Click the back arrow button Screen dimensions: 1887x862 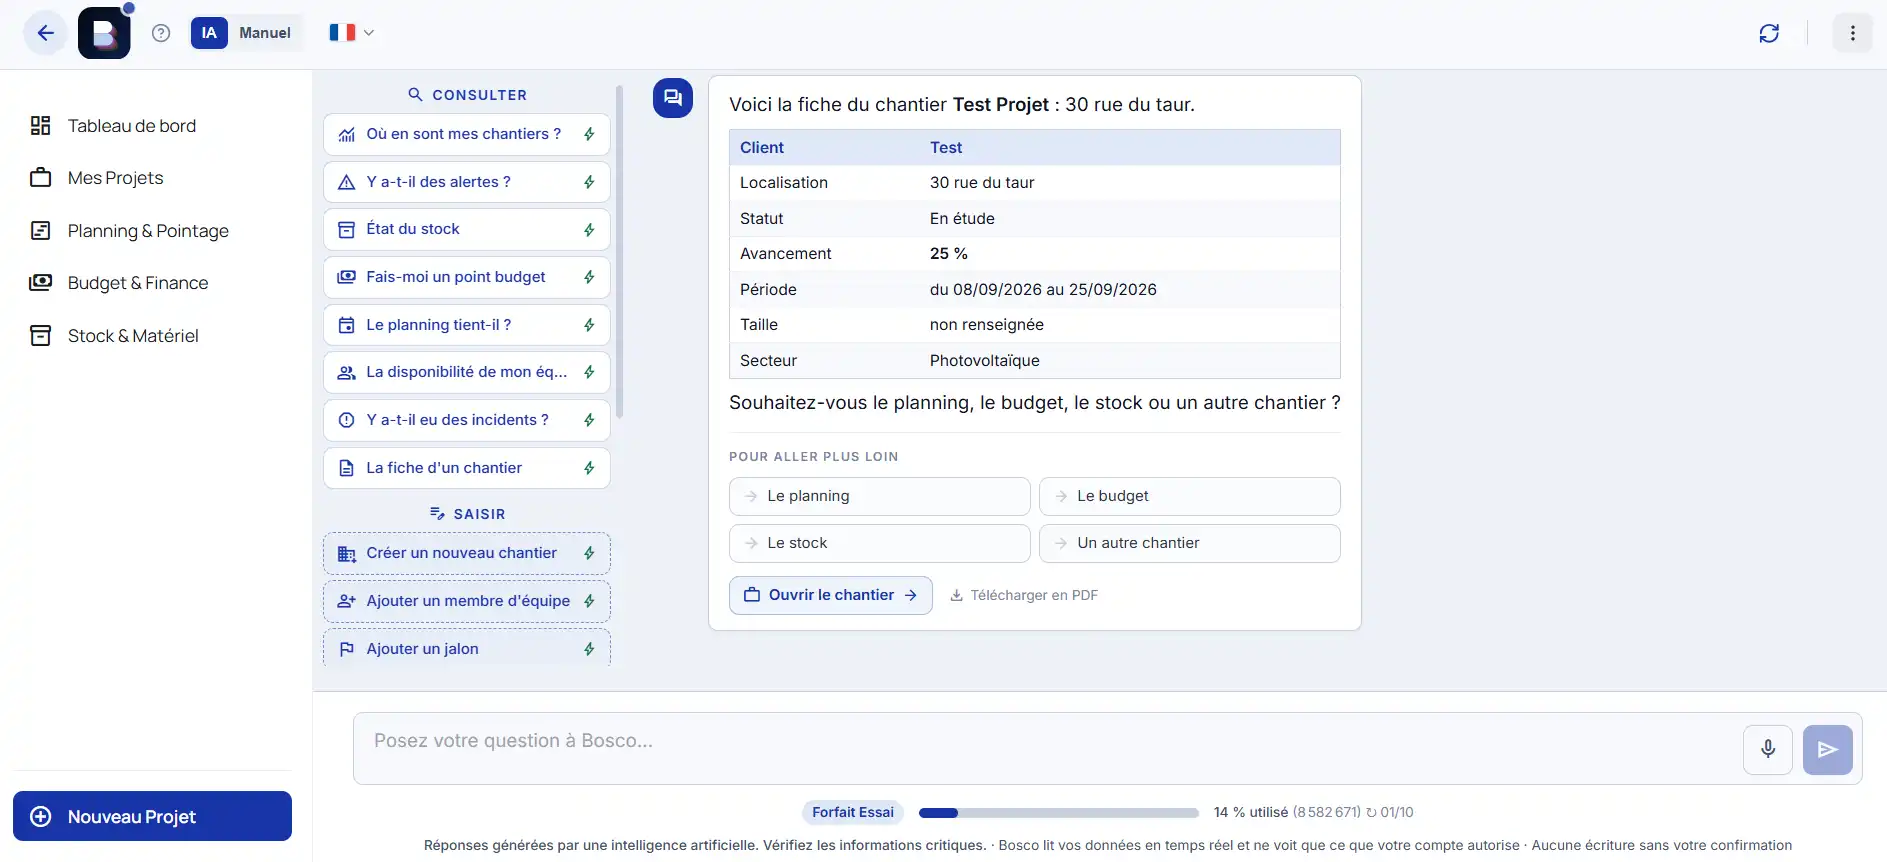pyautogui.click(x=46, y=33)
